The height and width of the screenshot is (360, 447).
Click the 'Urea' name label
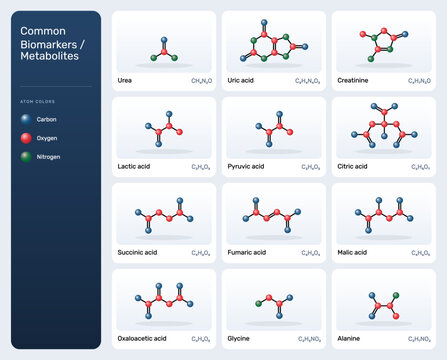click(x=124, y=80)
